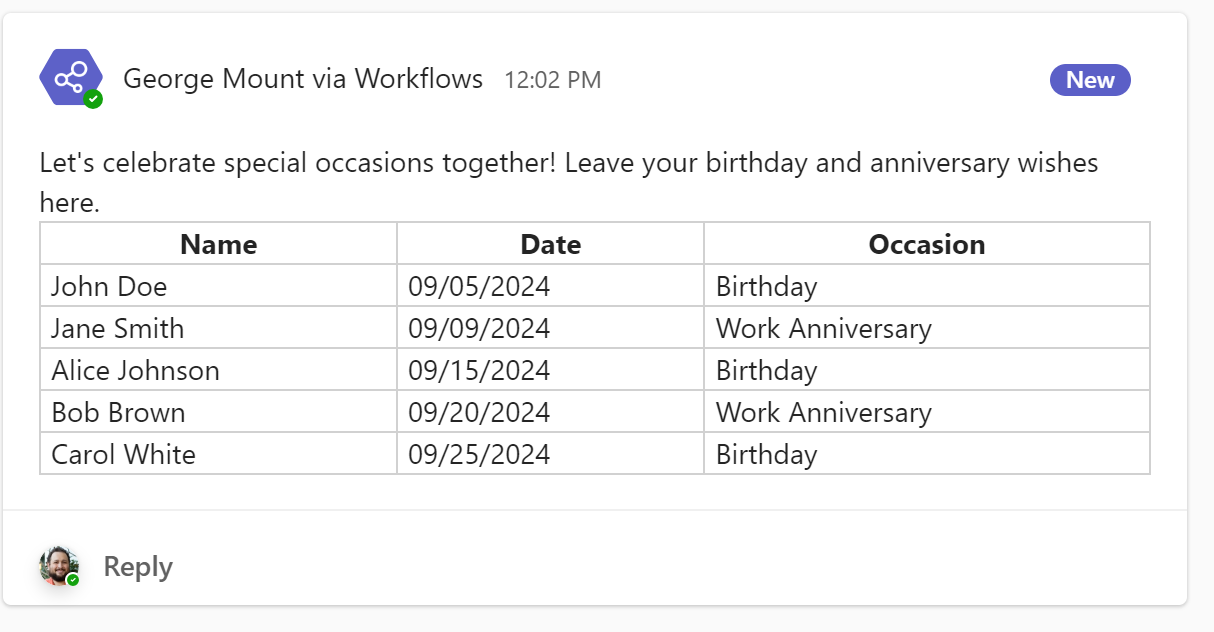The image size is (1214, 632).
Task: Select the 09/05/2024 date cell
Action: pyautogui.click(x=479, y=287)
